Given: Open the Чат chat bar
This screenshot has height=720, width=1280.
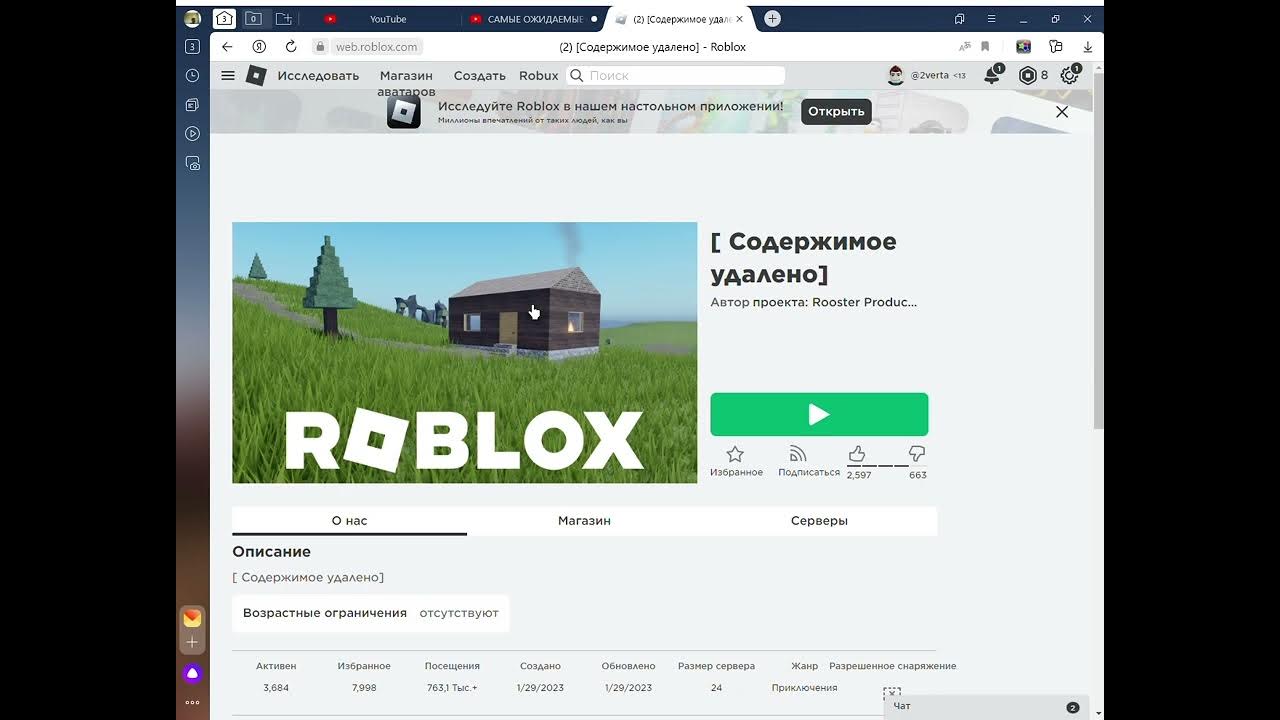Looking at the screenshot, I should point(985,707).
